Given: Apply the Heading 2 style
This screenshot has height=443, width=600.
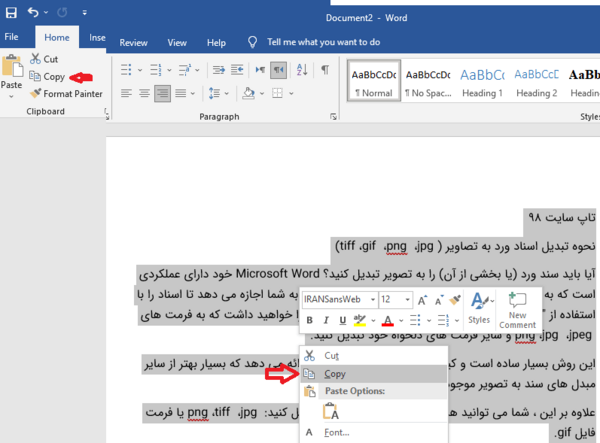Looking at the screenshot, I should pos(536,80).
